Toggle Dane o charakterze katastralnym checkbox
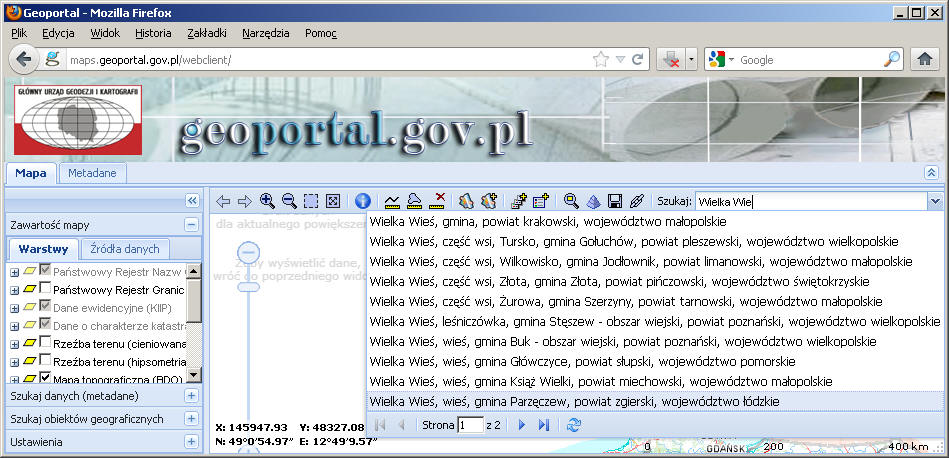The width and height of the screenshot is (949, 458). coord(45,325)
